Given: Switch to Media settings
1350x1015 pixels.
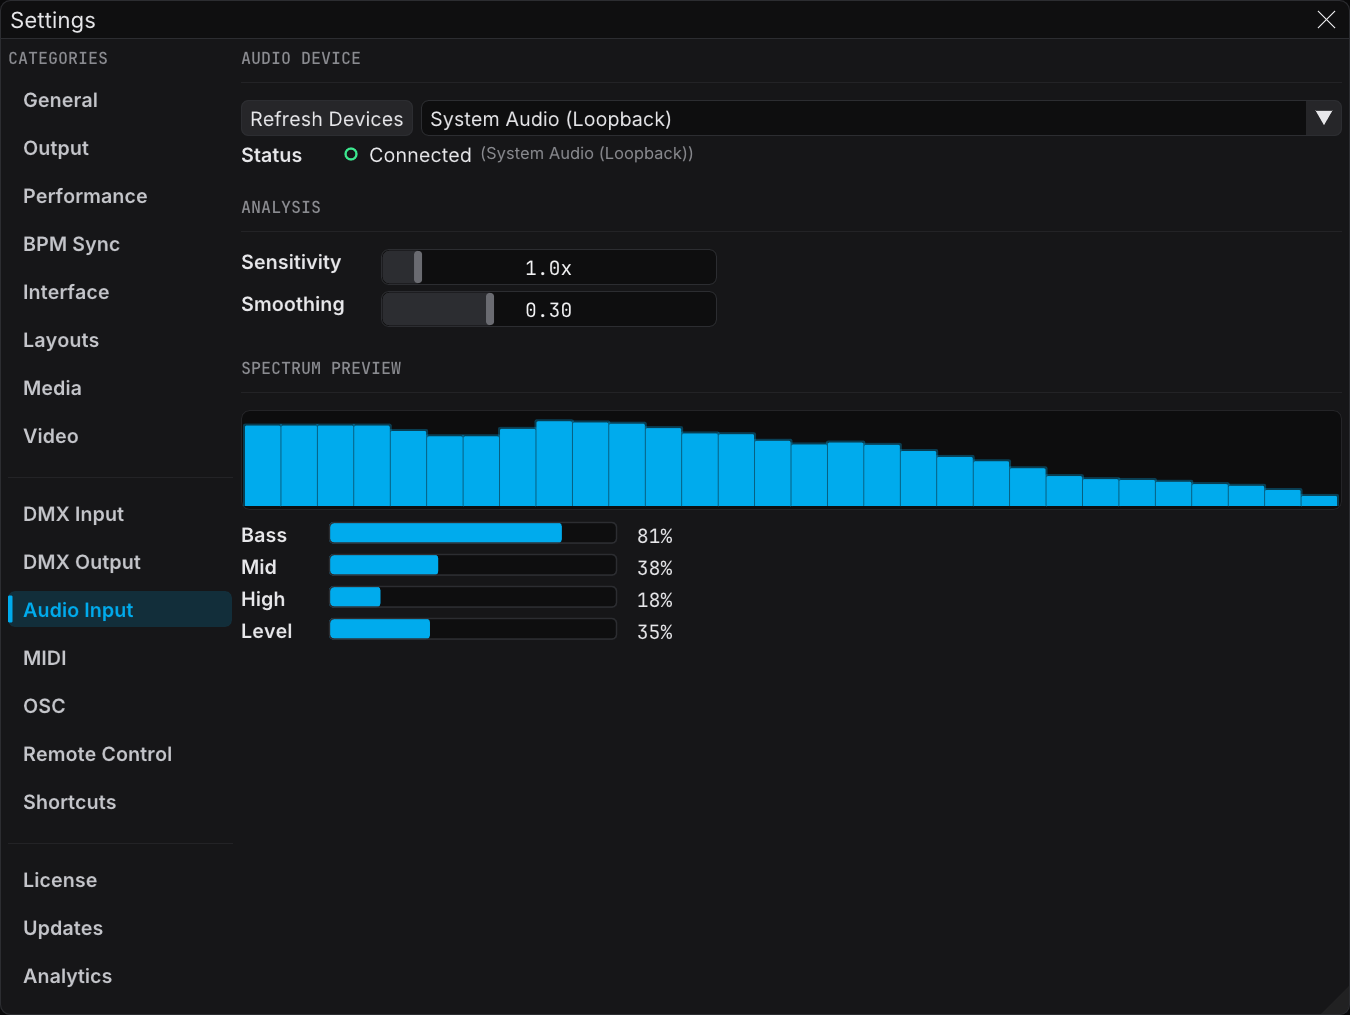Looking at the screenshot, I should [x=120, y=388].
